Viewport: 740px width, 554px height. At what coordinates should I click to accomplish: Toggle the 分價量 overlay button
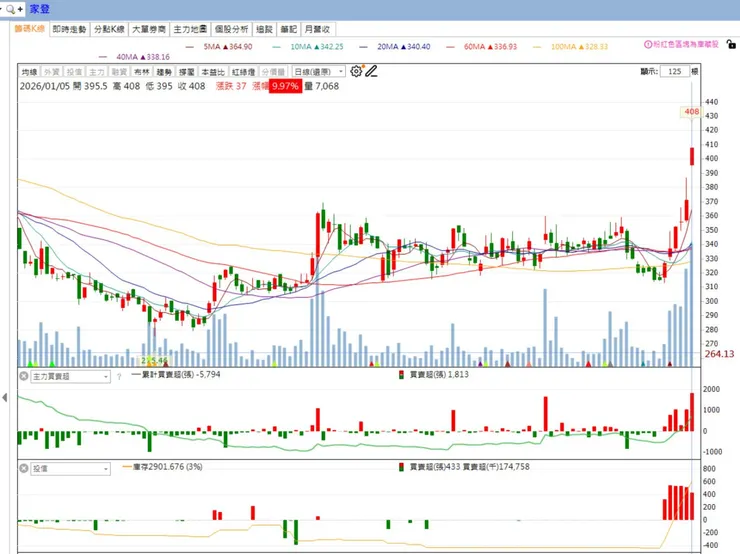(273, 72)
